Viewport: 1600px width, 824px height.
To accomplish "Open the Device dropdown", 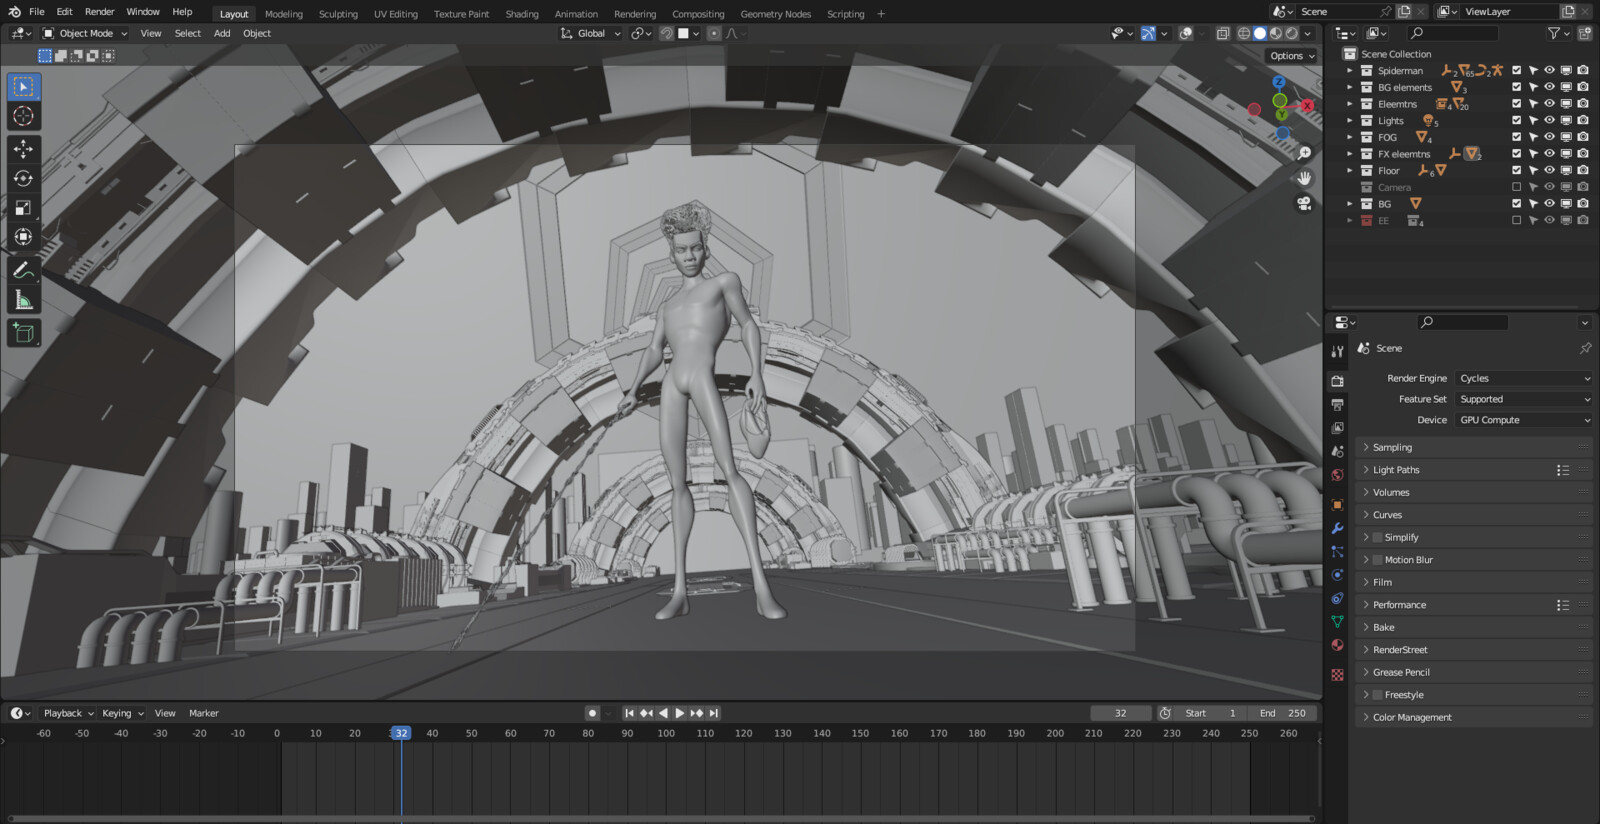I will (x=1524, y=420).
